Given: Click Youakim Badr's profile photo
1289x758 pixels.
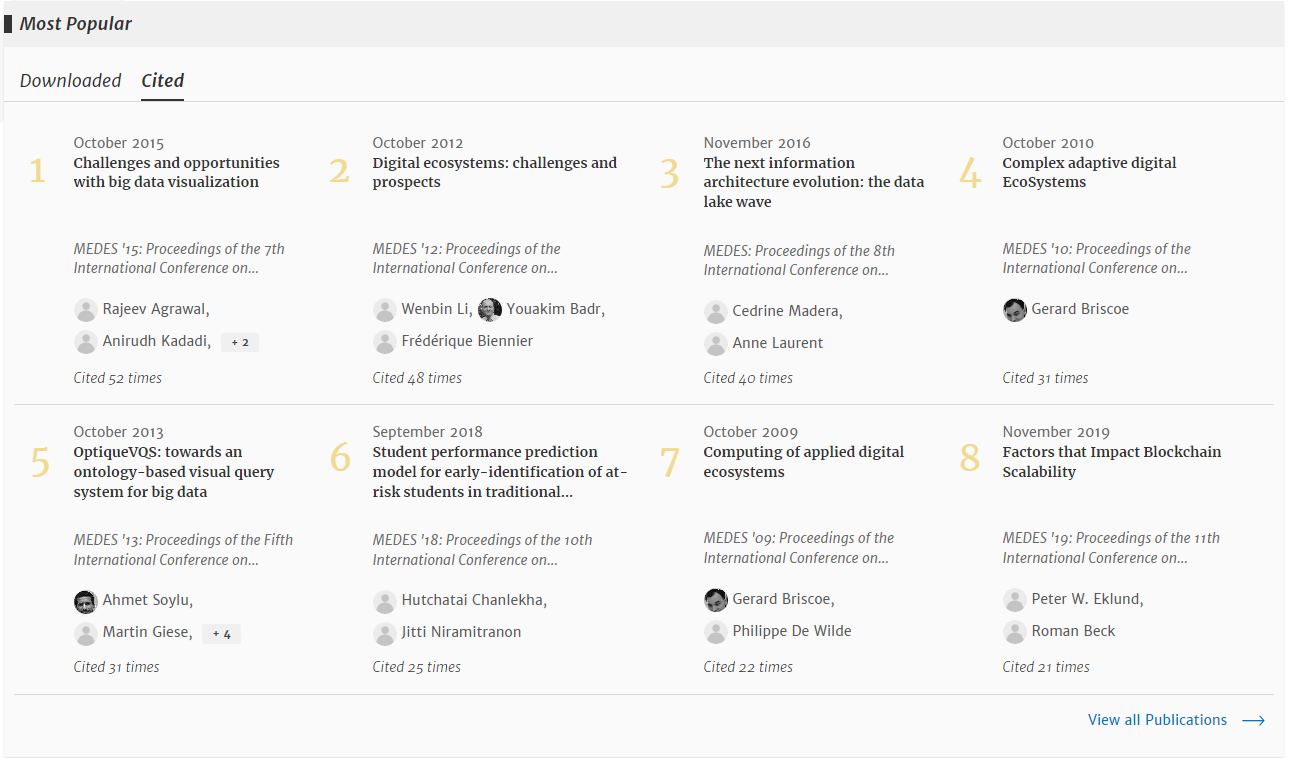Looking at the screenshot, I should tap(489, 310).
